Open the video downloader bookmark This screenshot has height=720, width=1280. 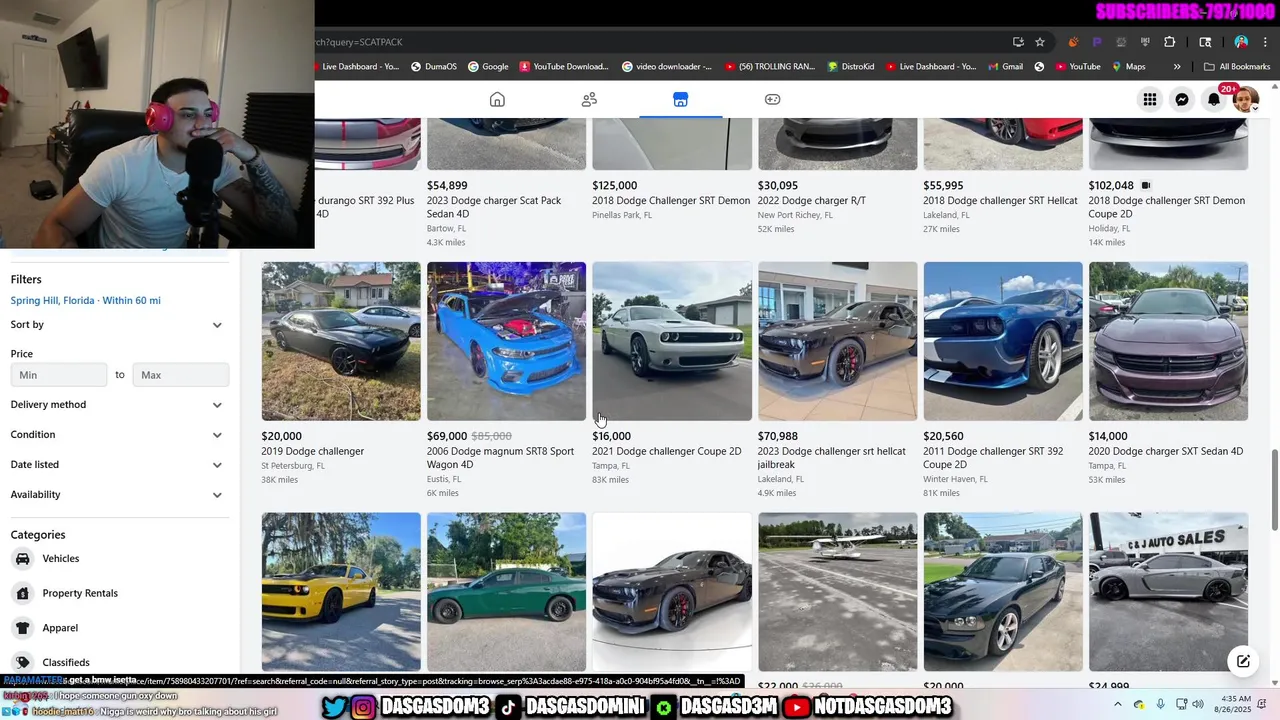click(x=667, y=67)
